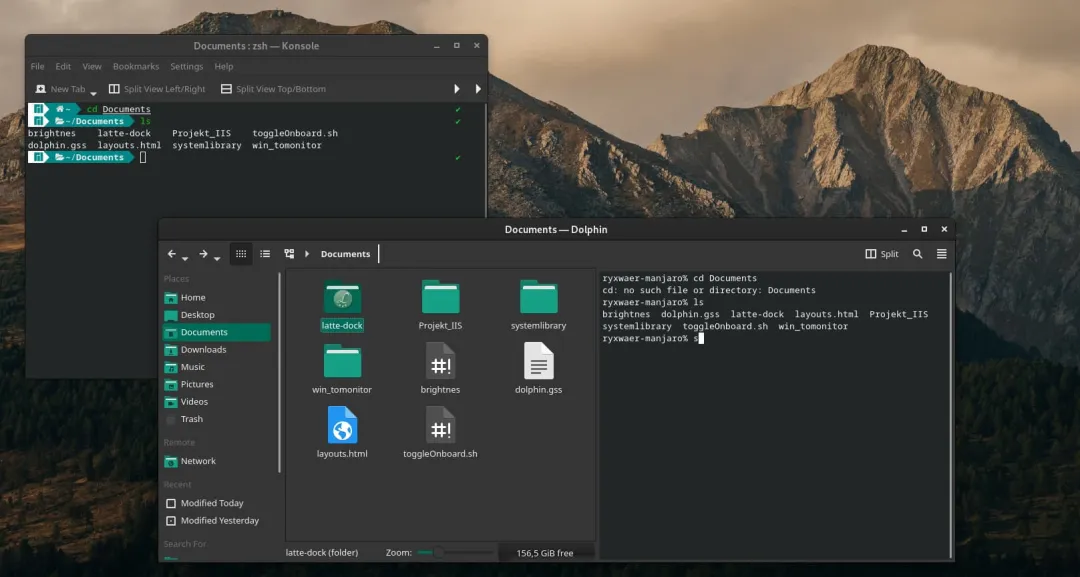Select the latte-dock folder icon
The width and height of the screenshot is (1080, 577).
point(342,297)
